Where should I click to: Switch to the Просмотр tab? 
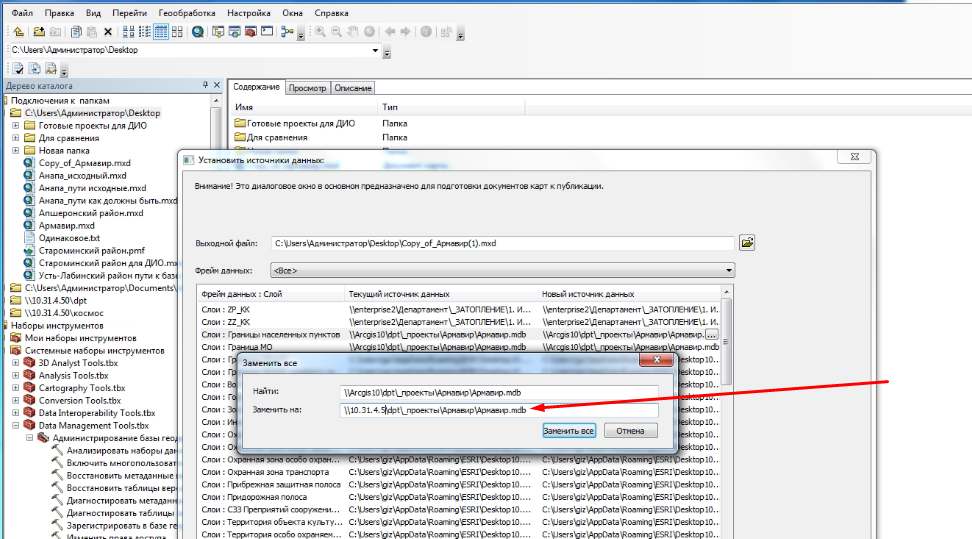tap(307, 88)
